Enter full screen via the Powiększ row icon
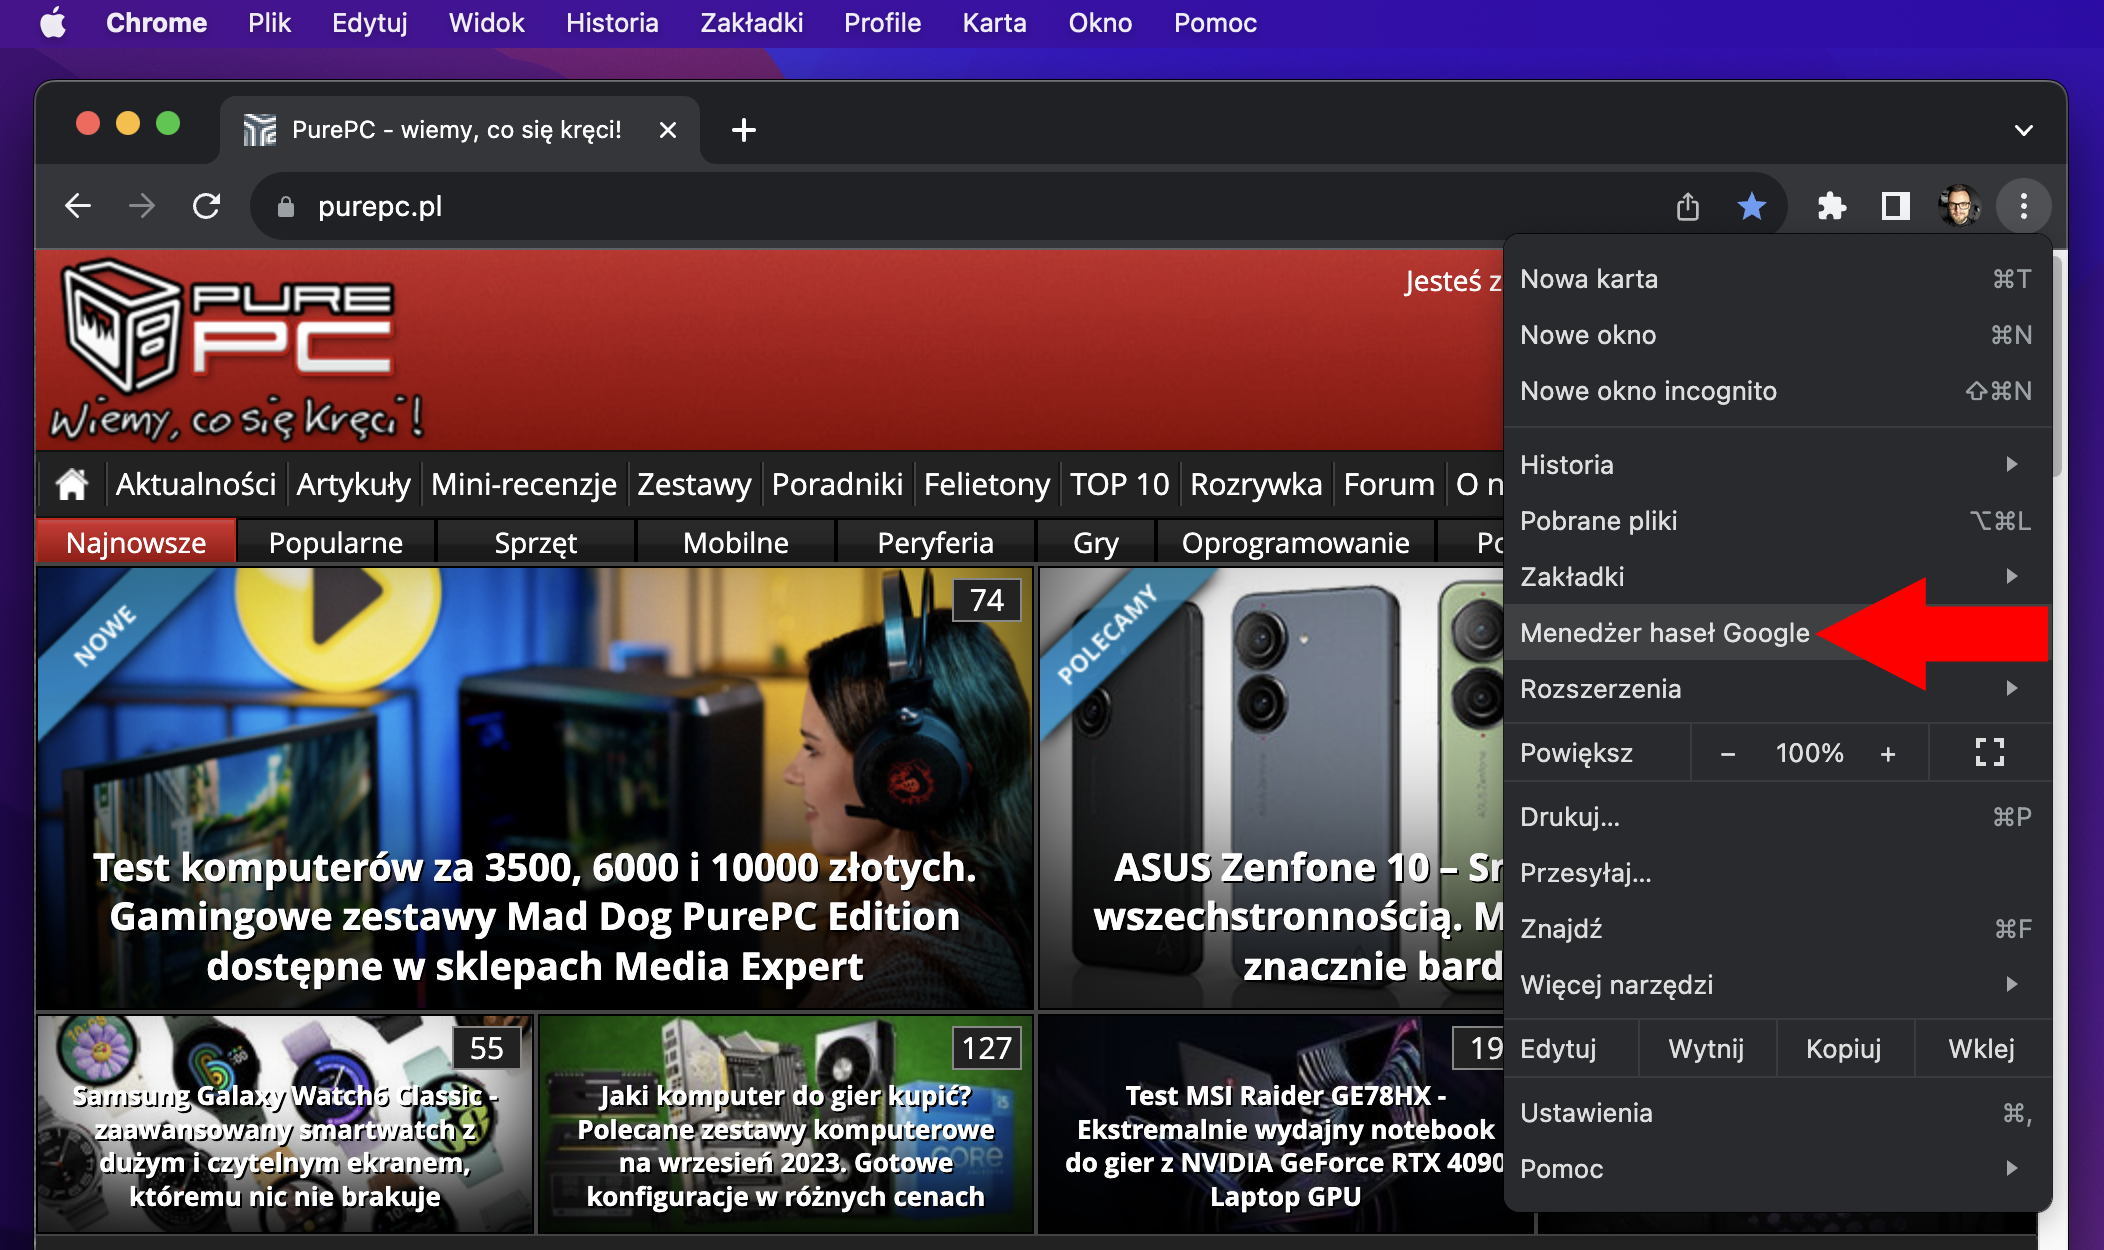 [x=1989, y=752]
